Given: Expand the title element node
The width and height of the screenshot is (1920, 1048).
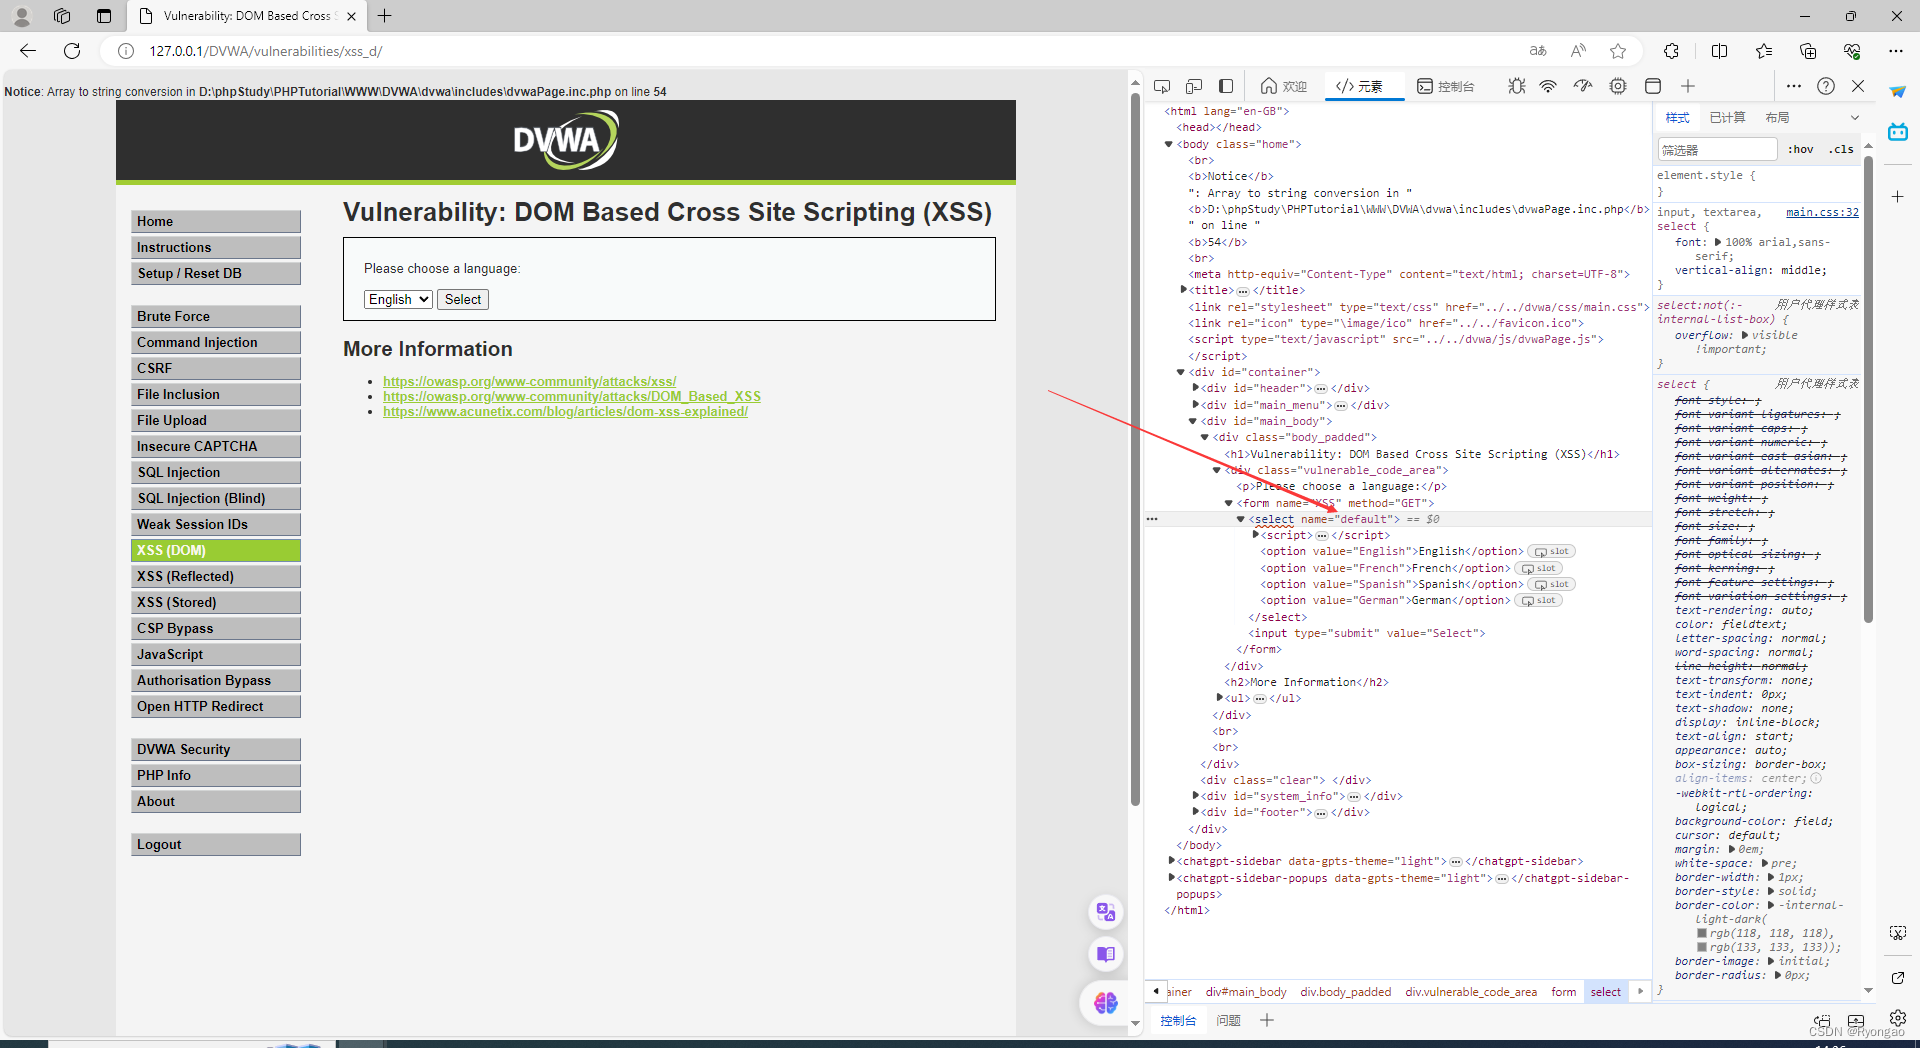Looking at the screenshot, I should click(x=1183, y=290).
